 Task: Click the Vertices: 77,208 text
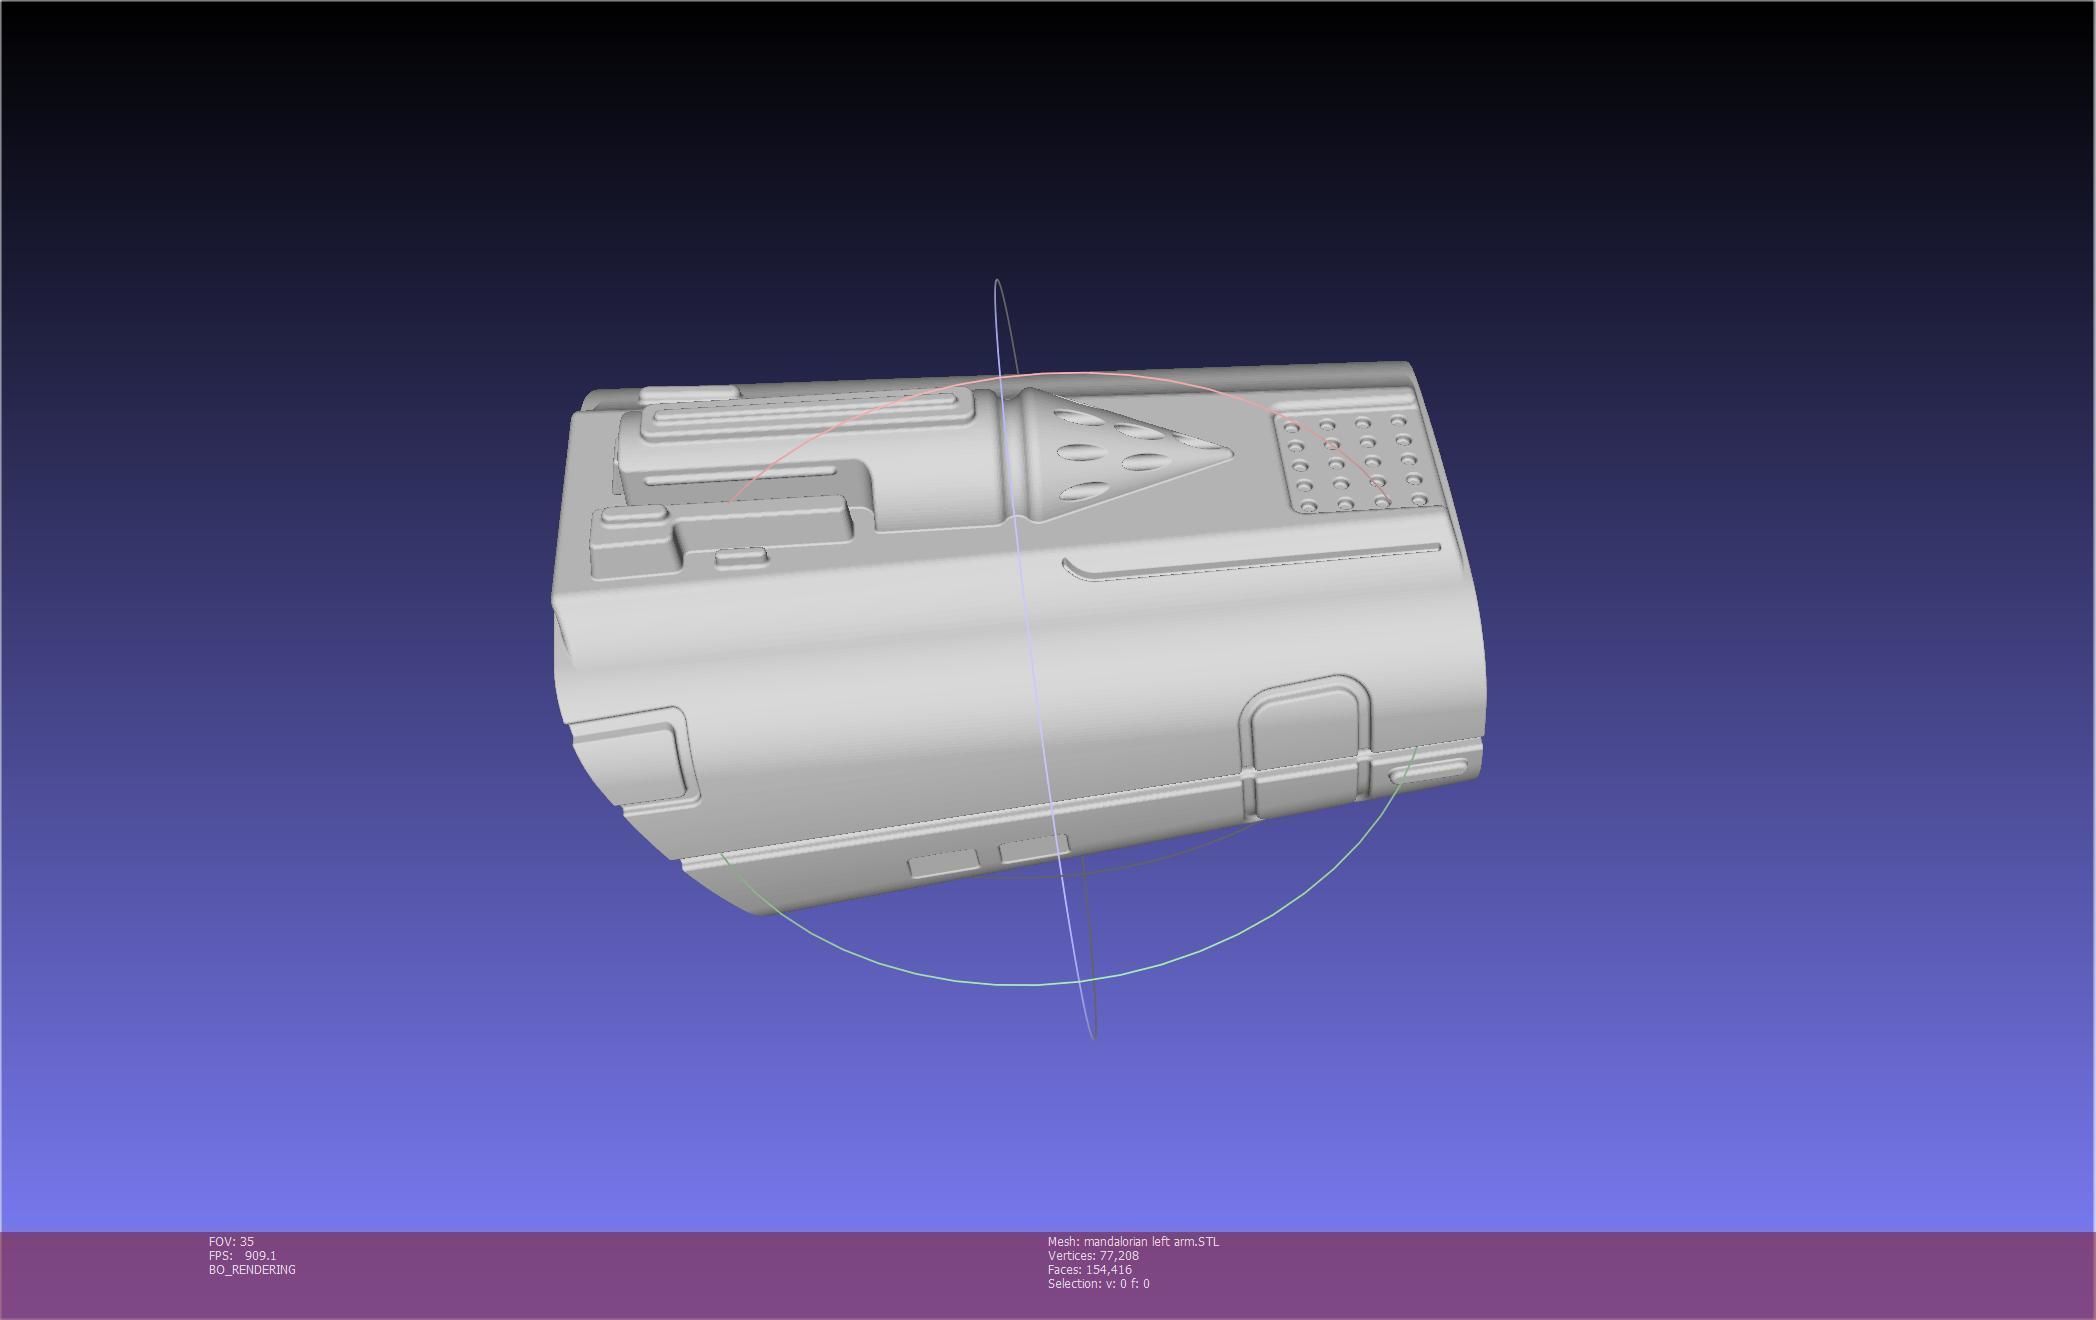[x=1093, y=1255]
